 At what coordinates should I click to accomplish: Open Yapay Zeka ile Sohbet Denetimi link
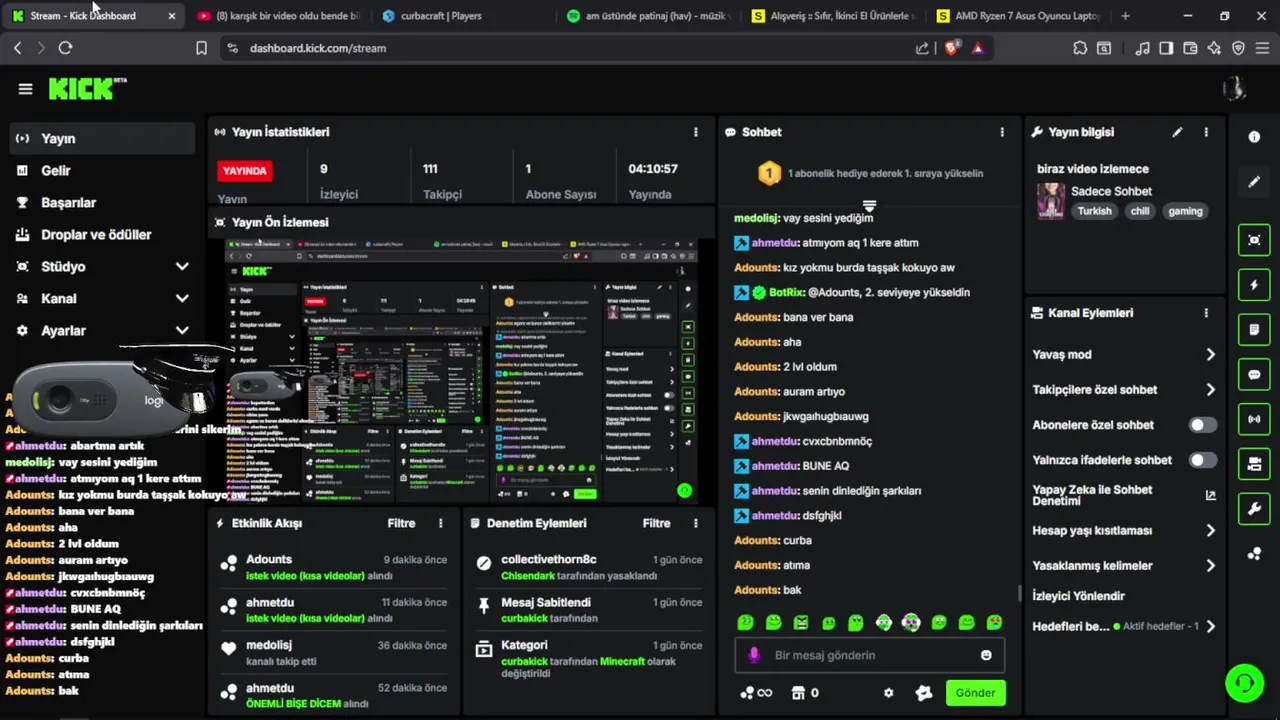coord(1124,495)
